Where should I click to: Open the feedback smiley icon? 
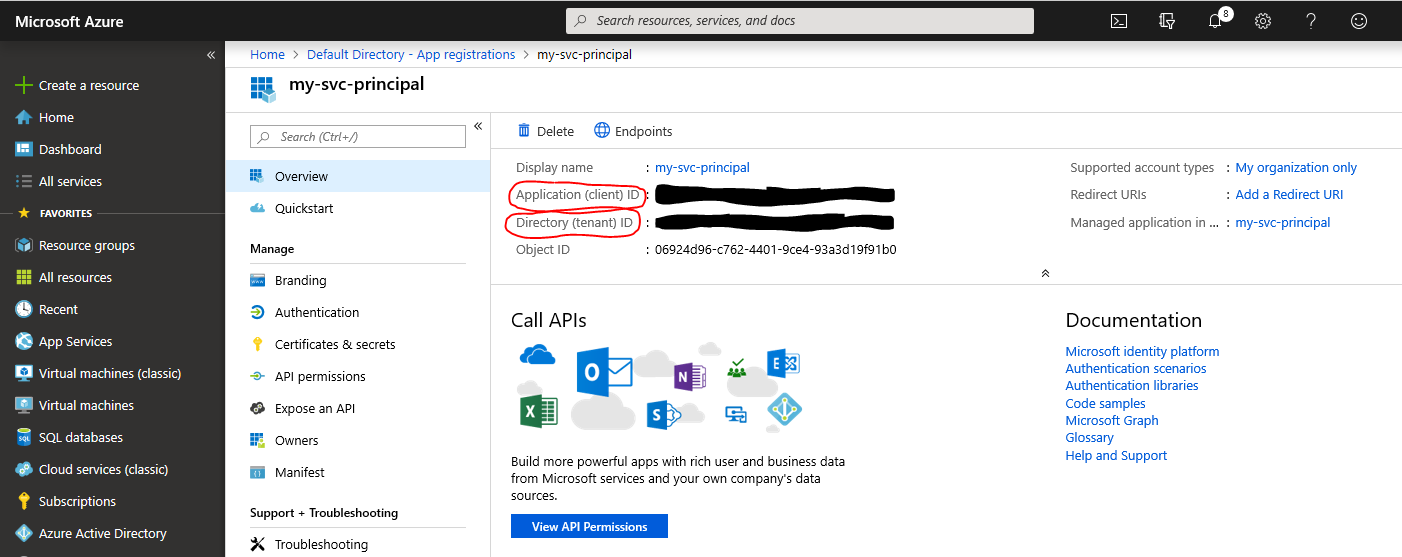click(1359, 21)
